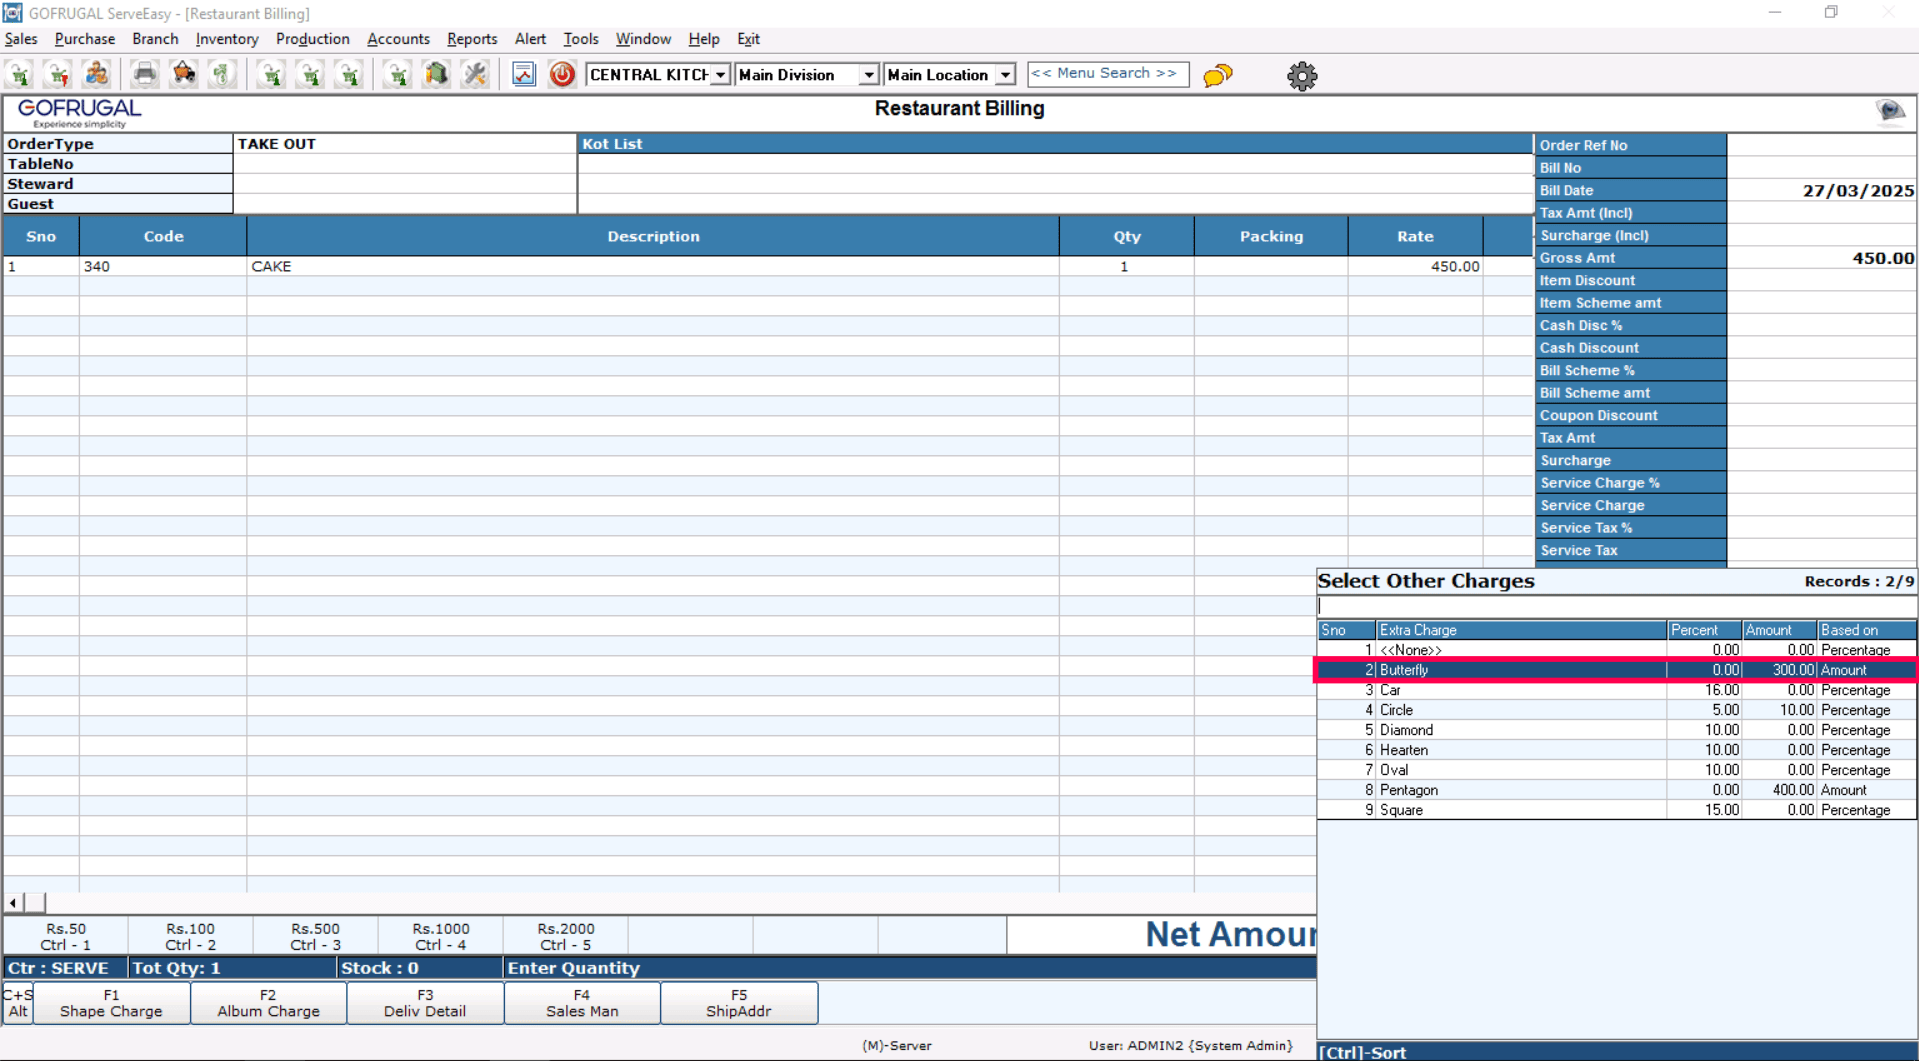
Task: Open the Main Division dropdown
Action: coord(868,75)
